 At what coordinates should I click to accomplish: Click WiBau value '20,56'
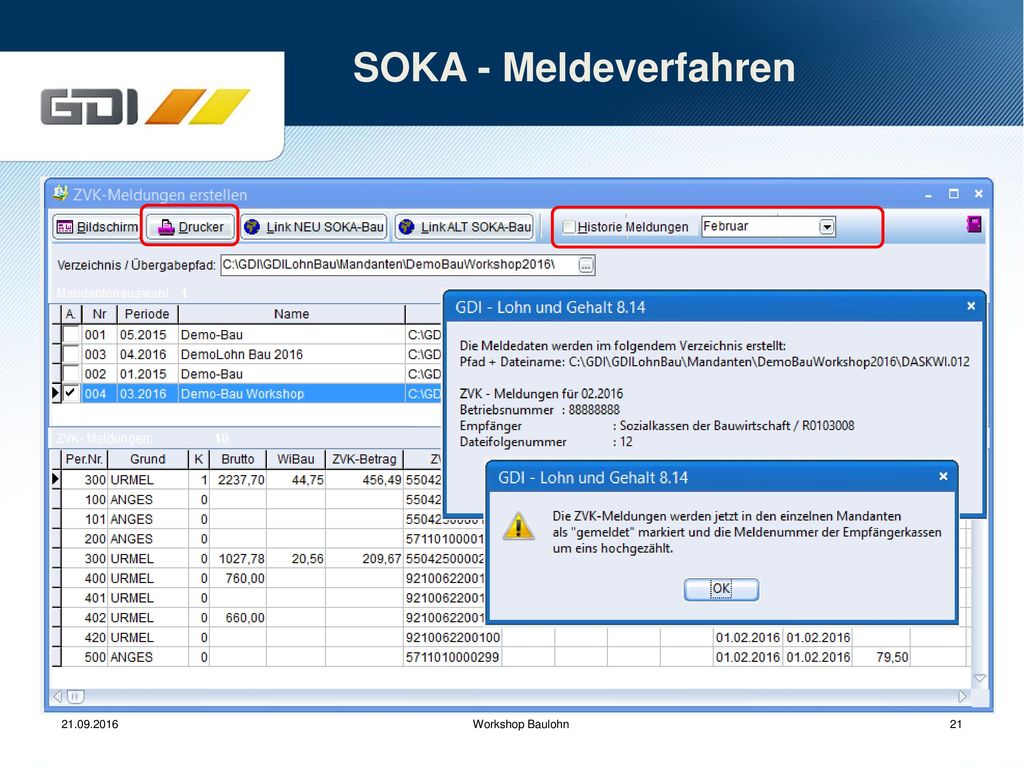(308, 559)
